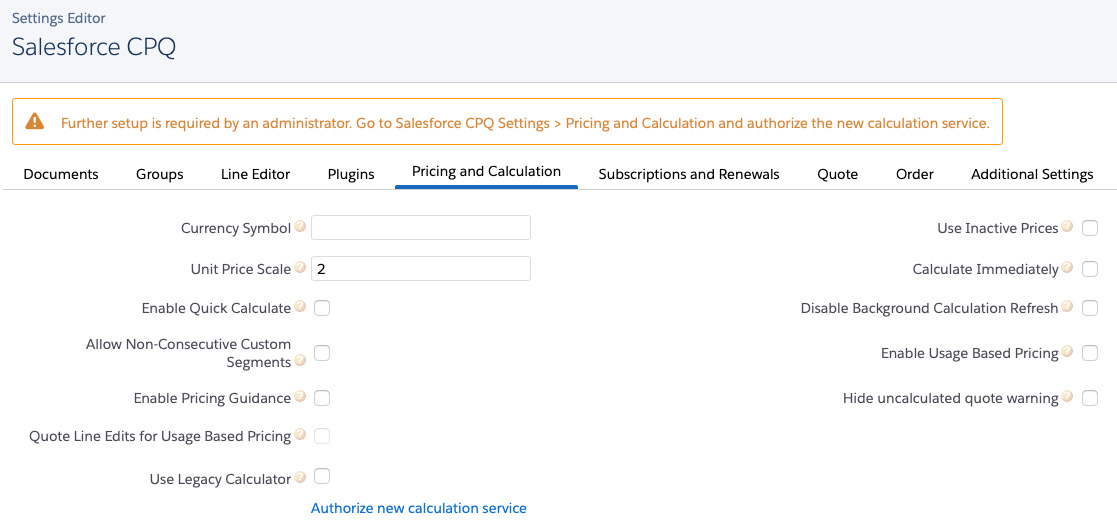This screenshot has width=1117, height=527.
Task: Click the help icon next to Calculate Immediately
Action: (1066, 268)
